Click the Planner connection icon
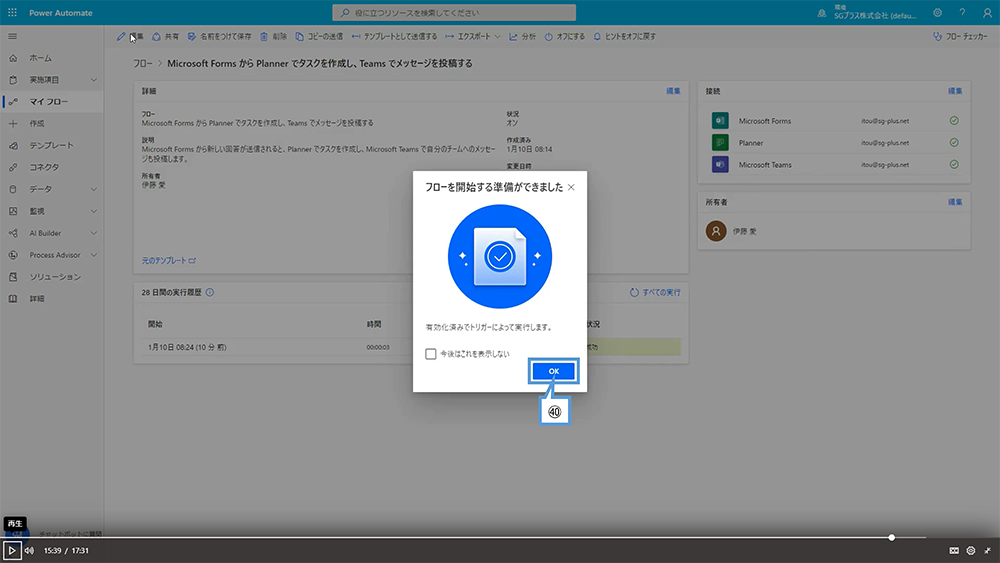Screen dimensions: 1000x563 pyautogui.click(x=720, y=143)
